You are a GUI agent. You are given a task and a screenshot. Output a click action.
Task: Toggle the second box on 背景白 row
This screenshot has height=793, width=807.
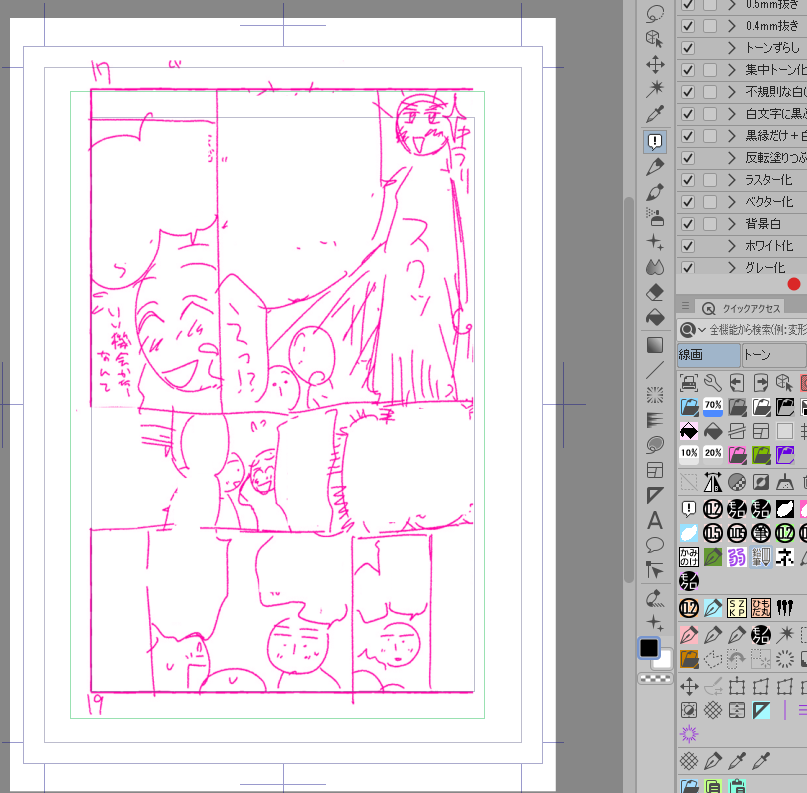click(710, 224)
